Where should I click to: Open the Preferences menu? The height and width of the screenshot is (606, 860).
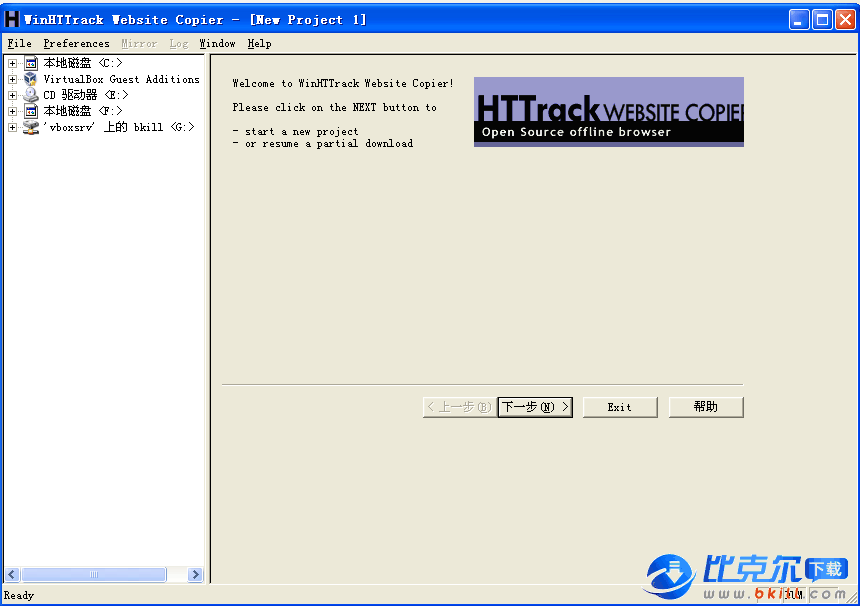click(x=76, y=43)
